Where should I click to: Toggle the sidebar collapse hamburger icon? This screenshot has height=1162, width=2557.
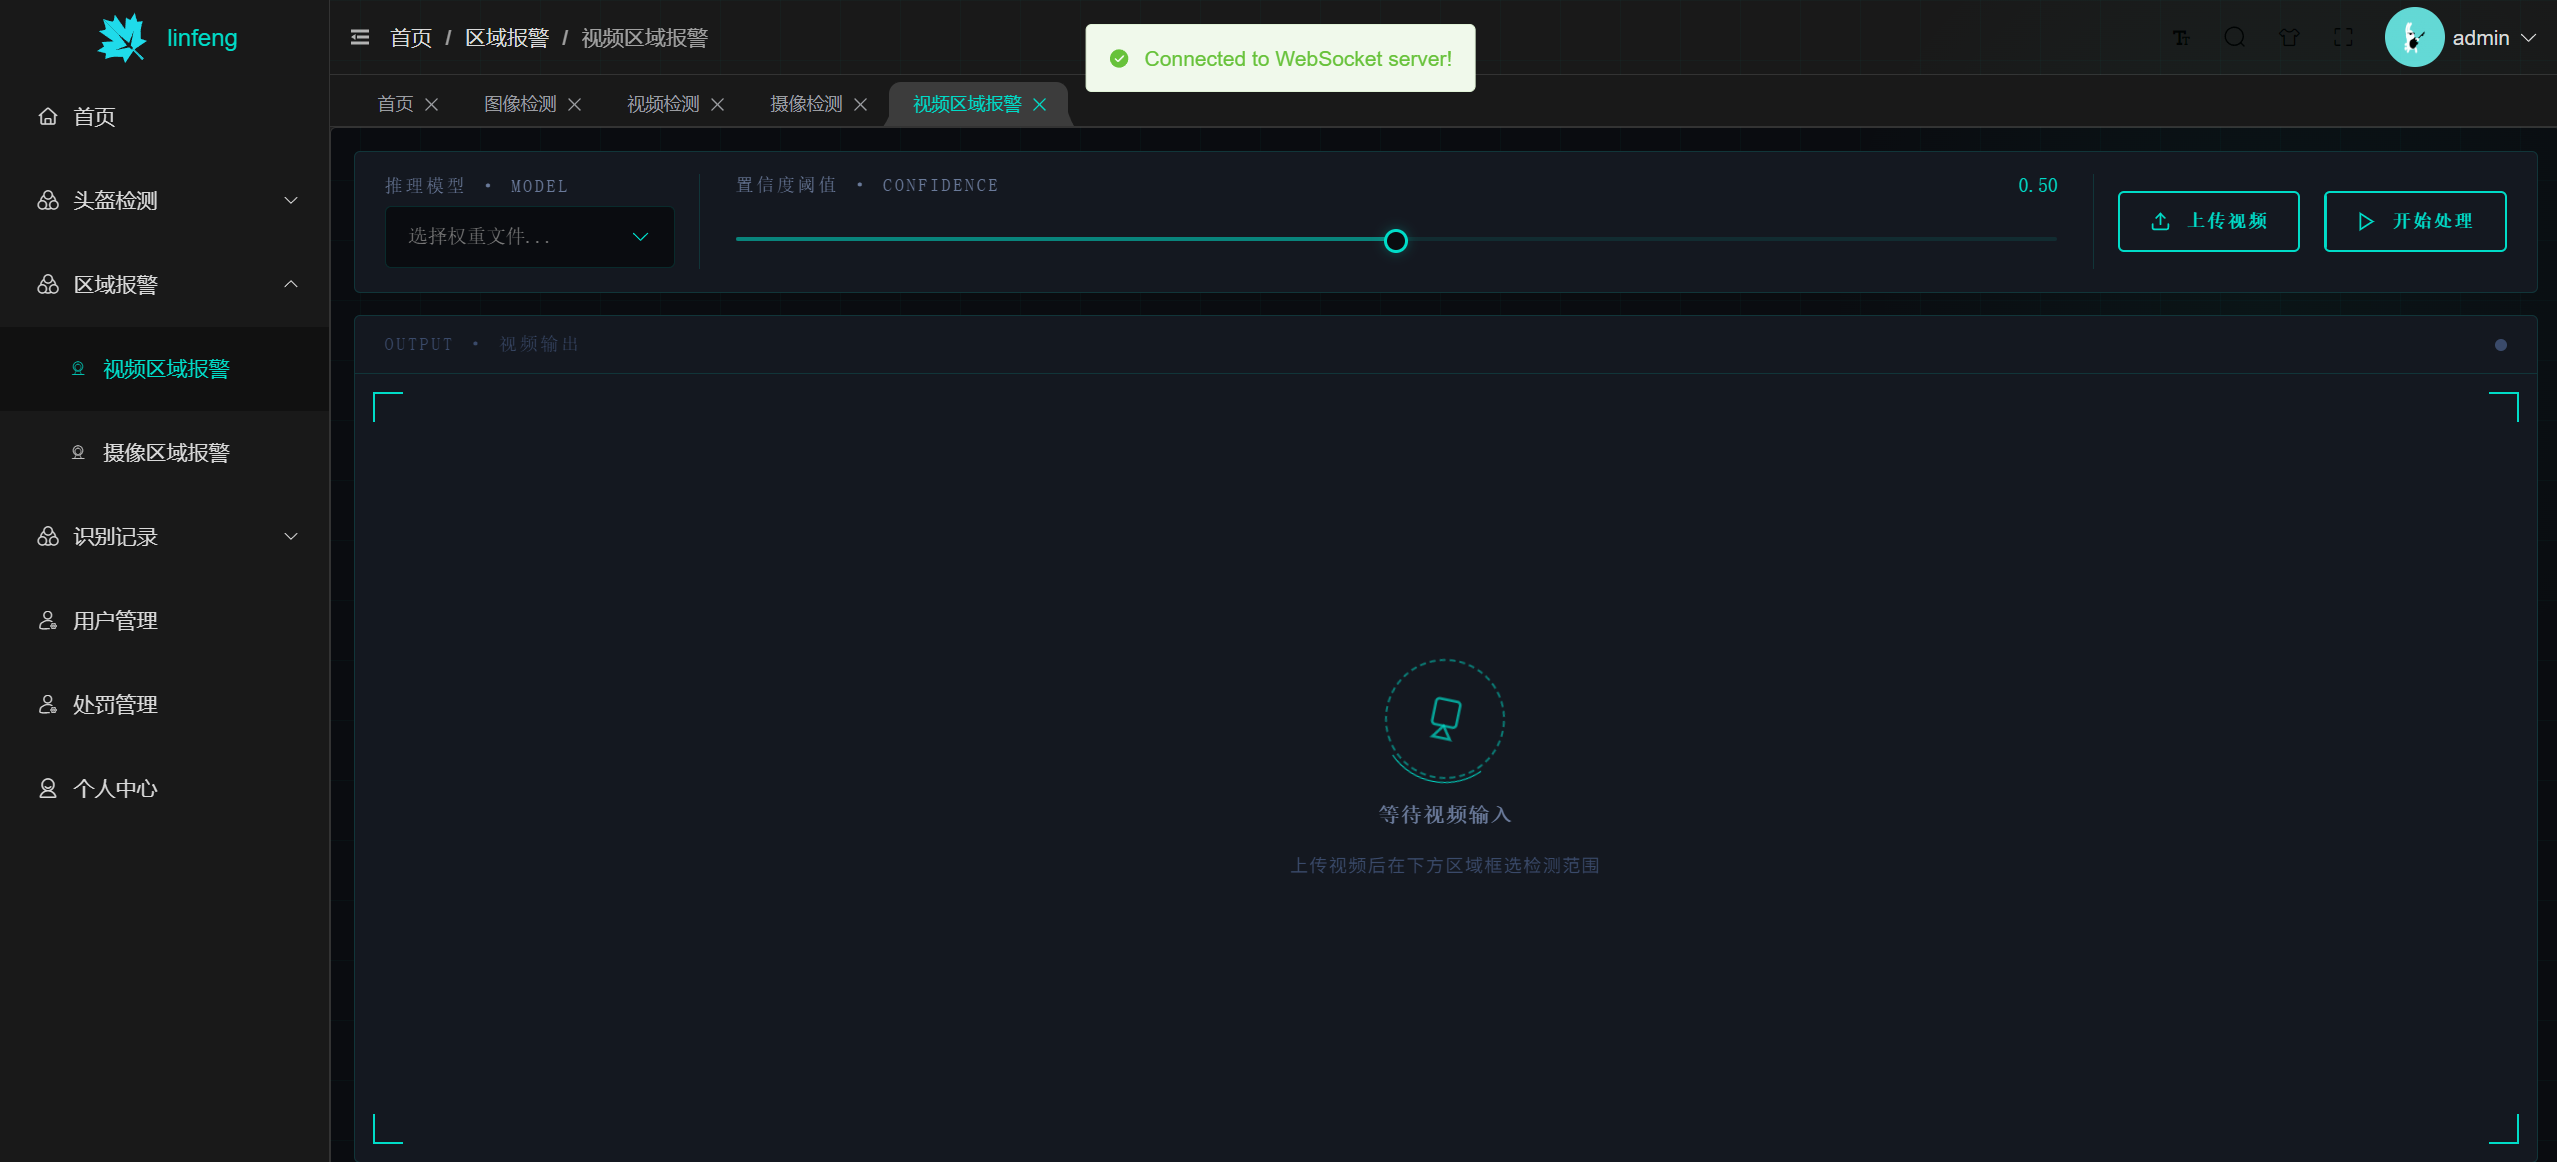click(360, 38)
